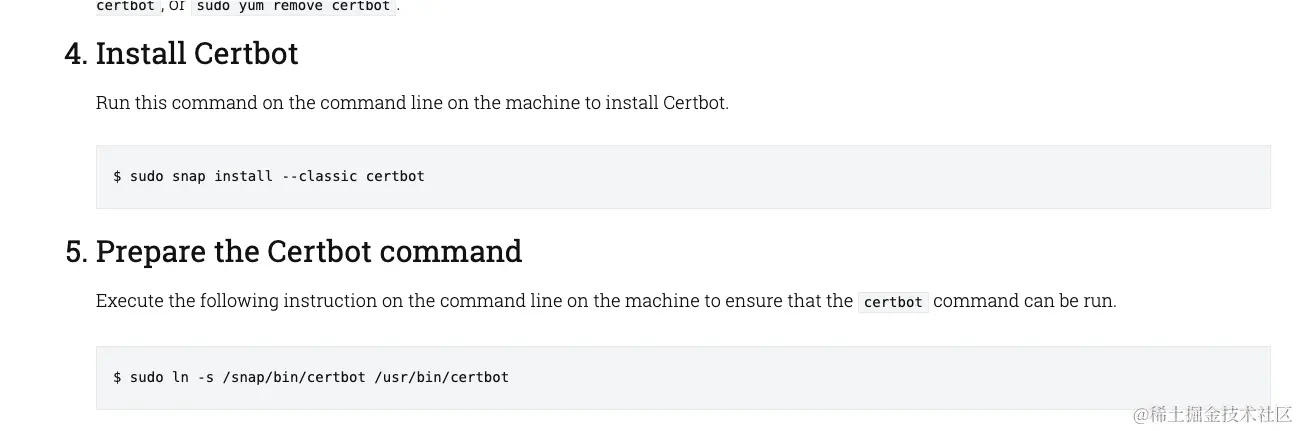Screen dimensions: 1299x431
Task: Click the "Run this command" paragraph
Action: [x=412, y=102]
